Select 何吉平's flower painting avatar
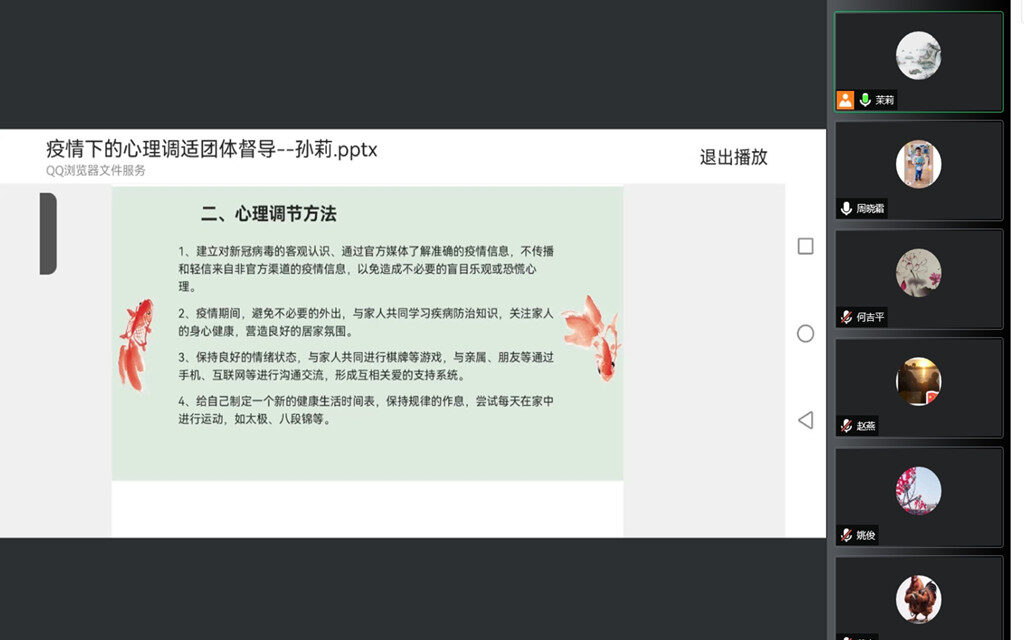Screen dimensions: 1024x640 [x=918, y=272]
